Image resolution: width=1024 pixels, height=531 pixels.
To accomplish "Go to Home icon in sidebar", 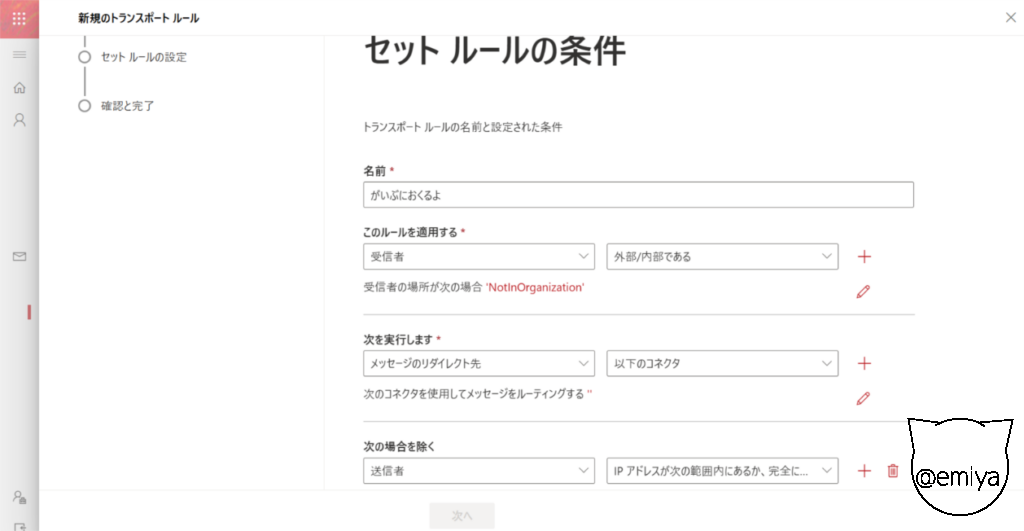I will click(x=19, y=88).
